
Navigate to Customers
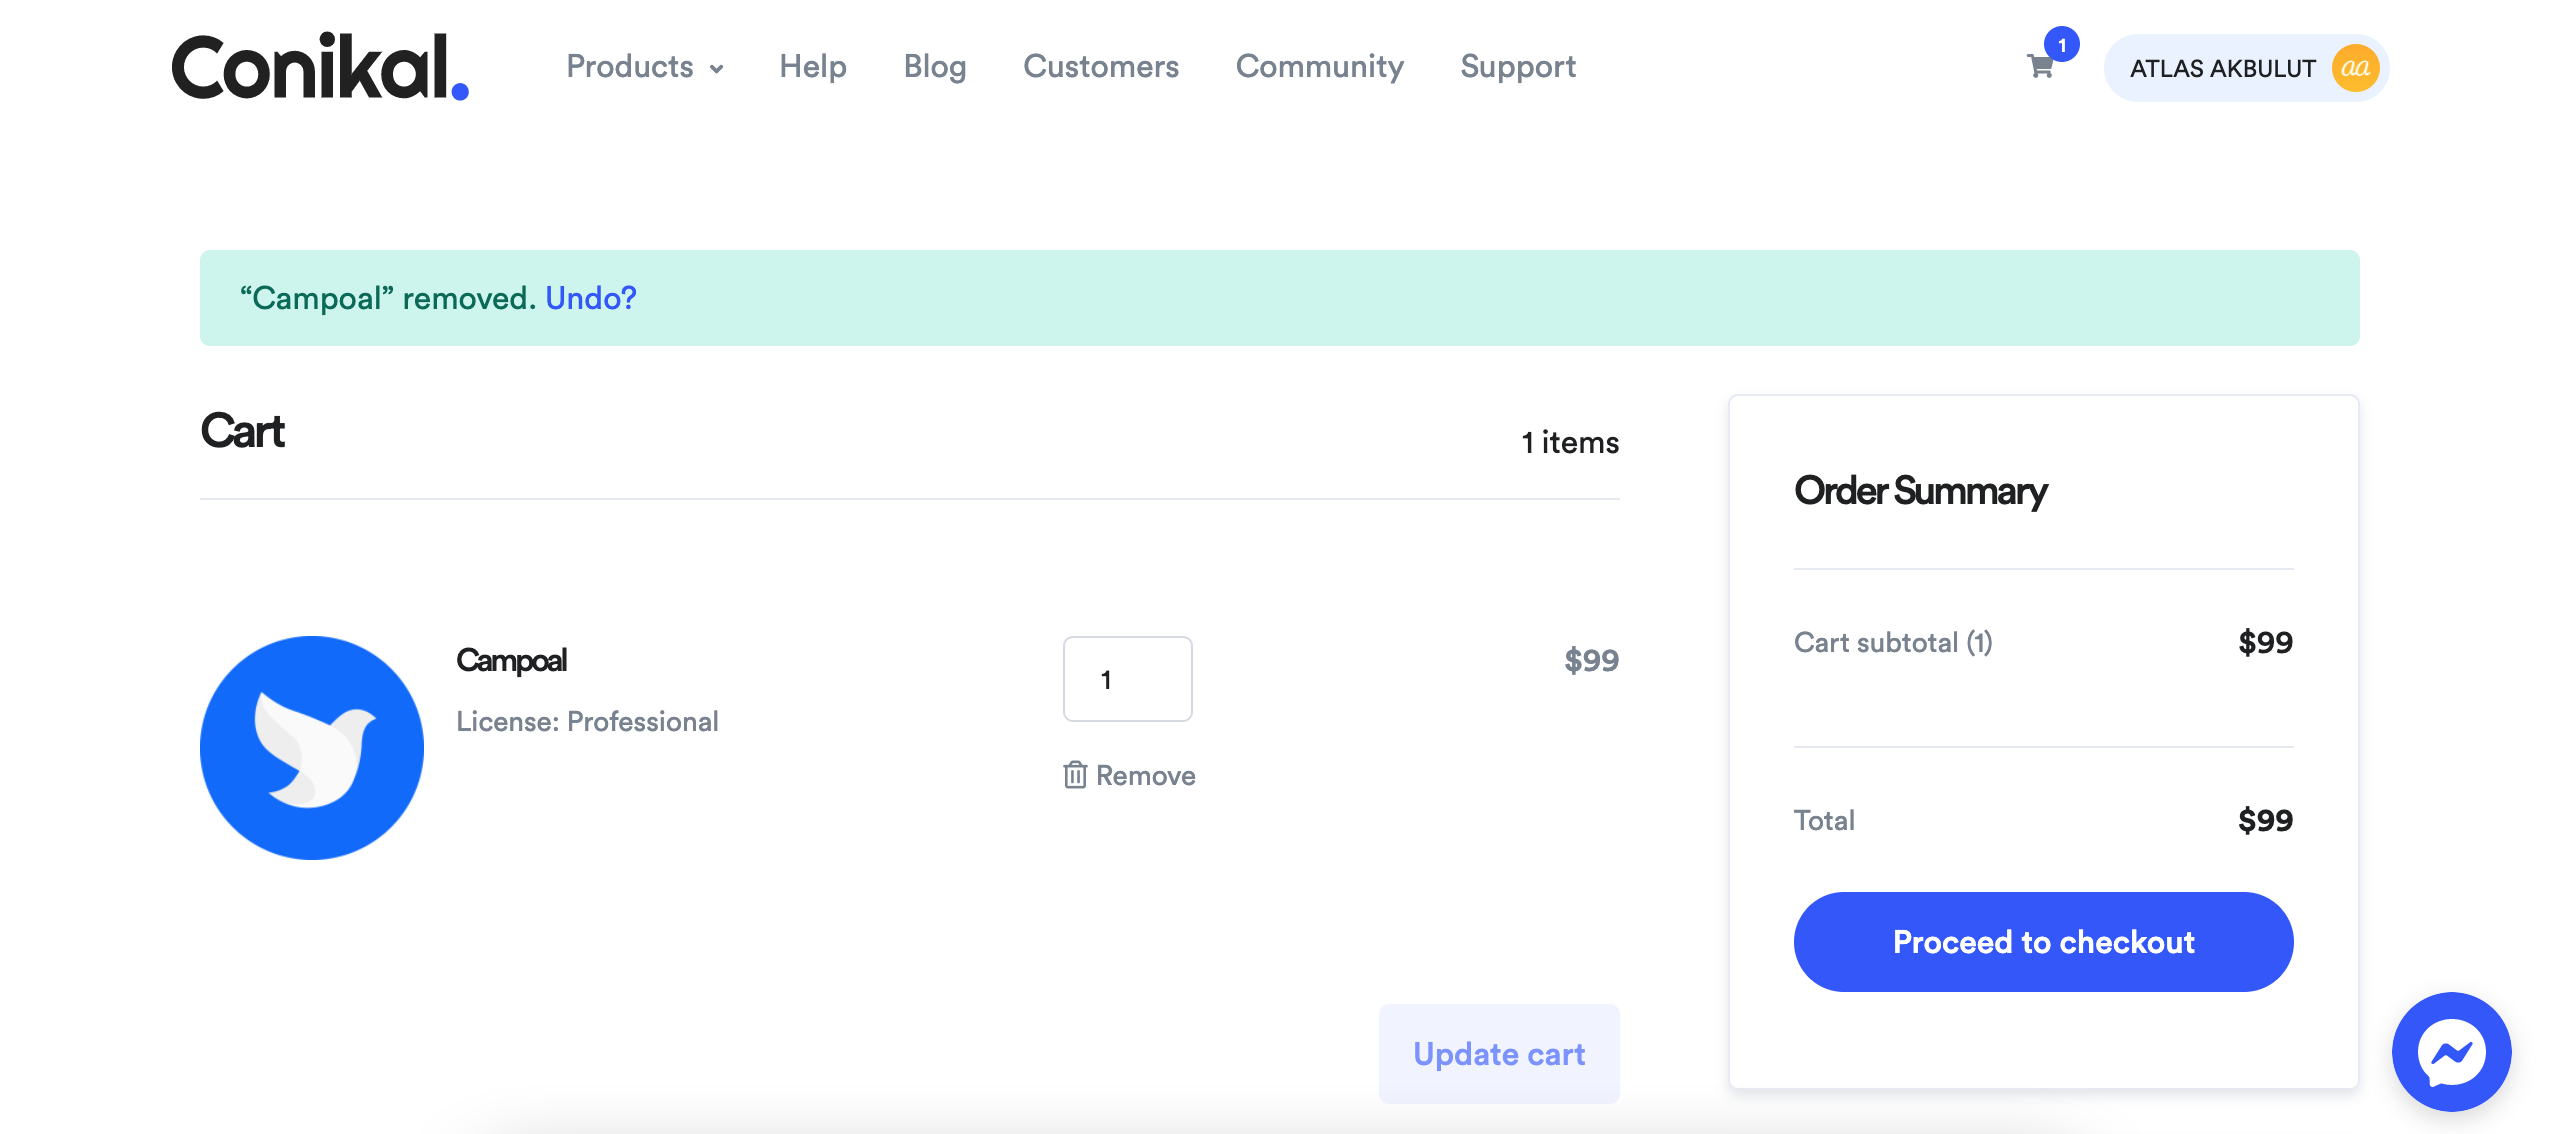pos(1101,67)
